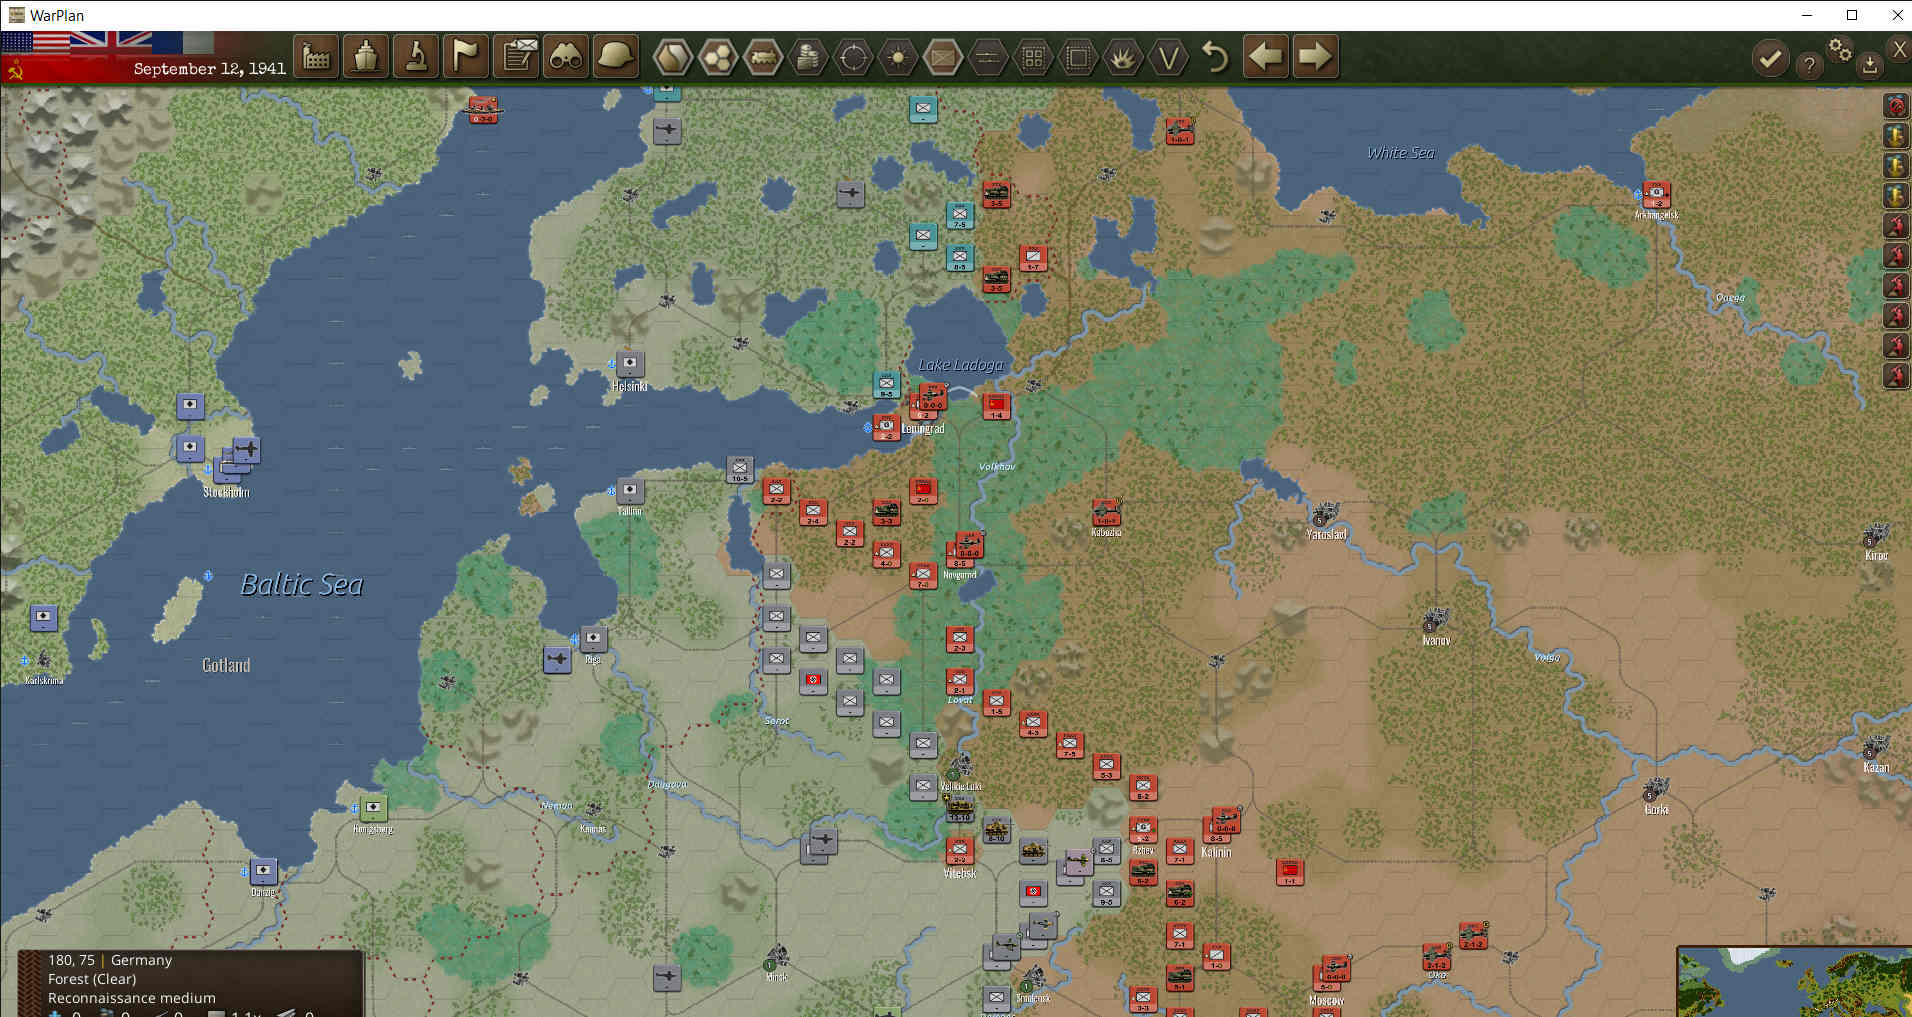Click the undo curved arrow
The height and width of the screenshot is (1017, 1912).
[x=1214, y=57]
